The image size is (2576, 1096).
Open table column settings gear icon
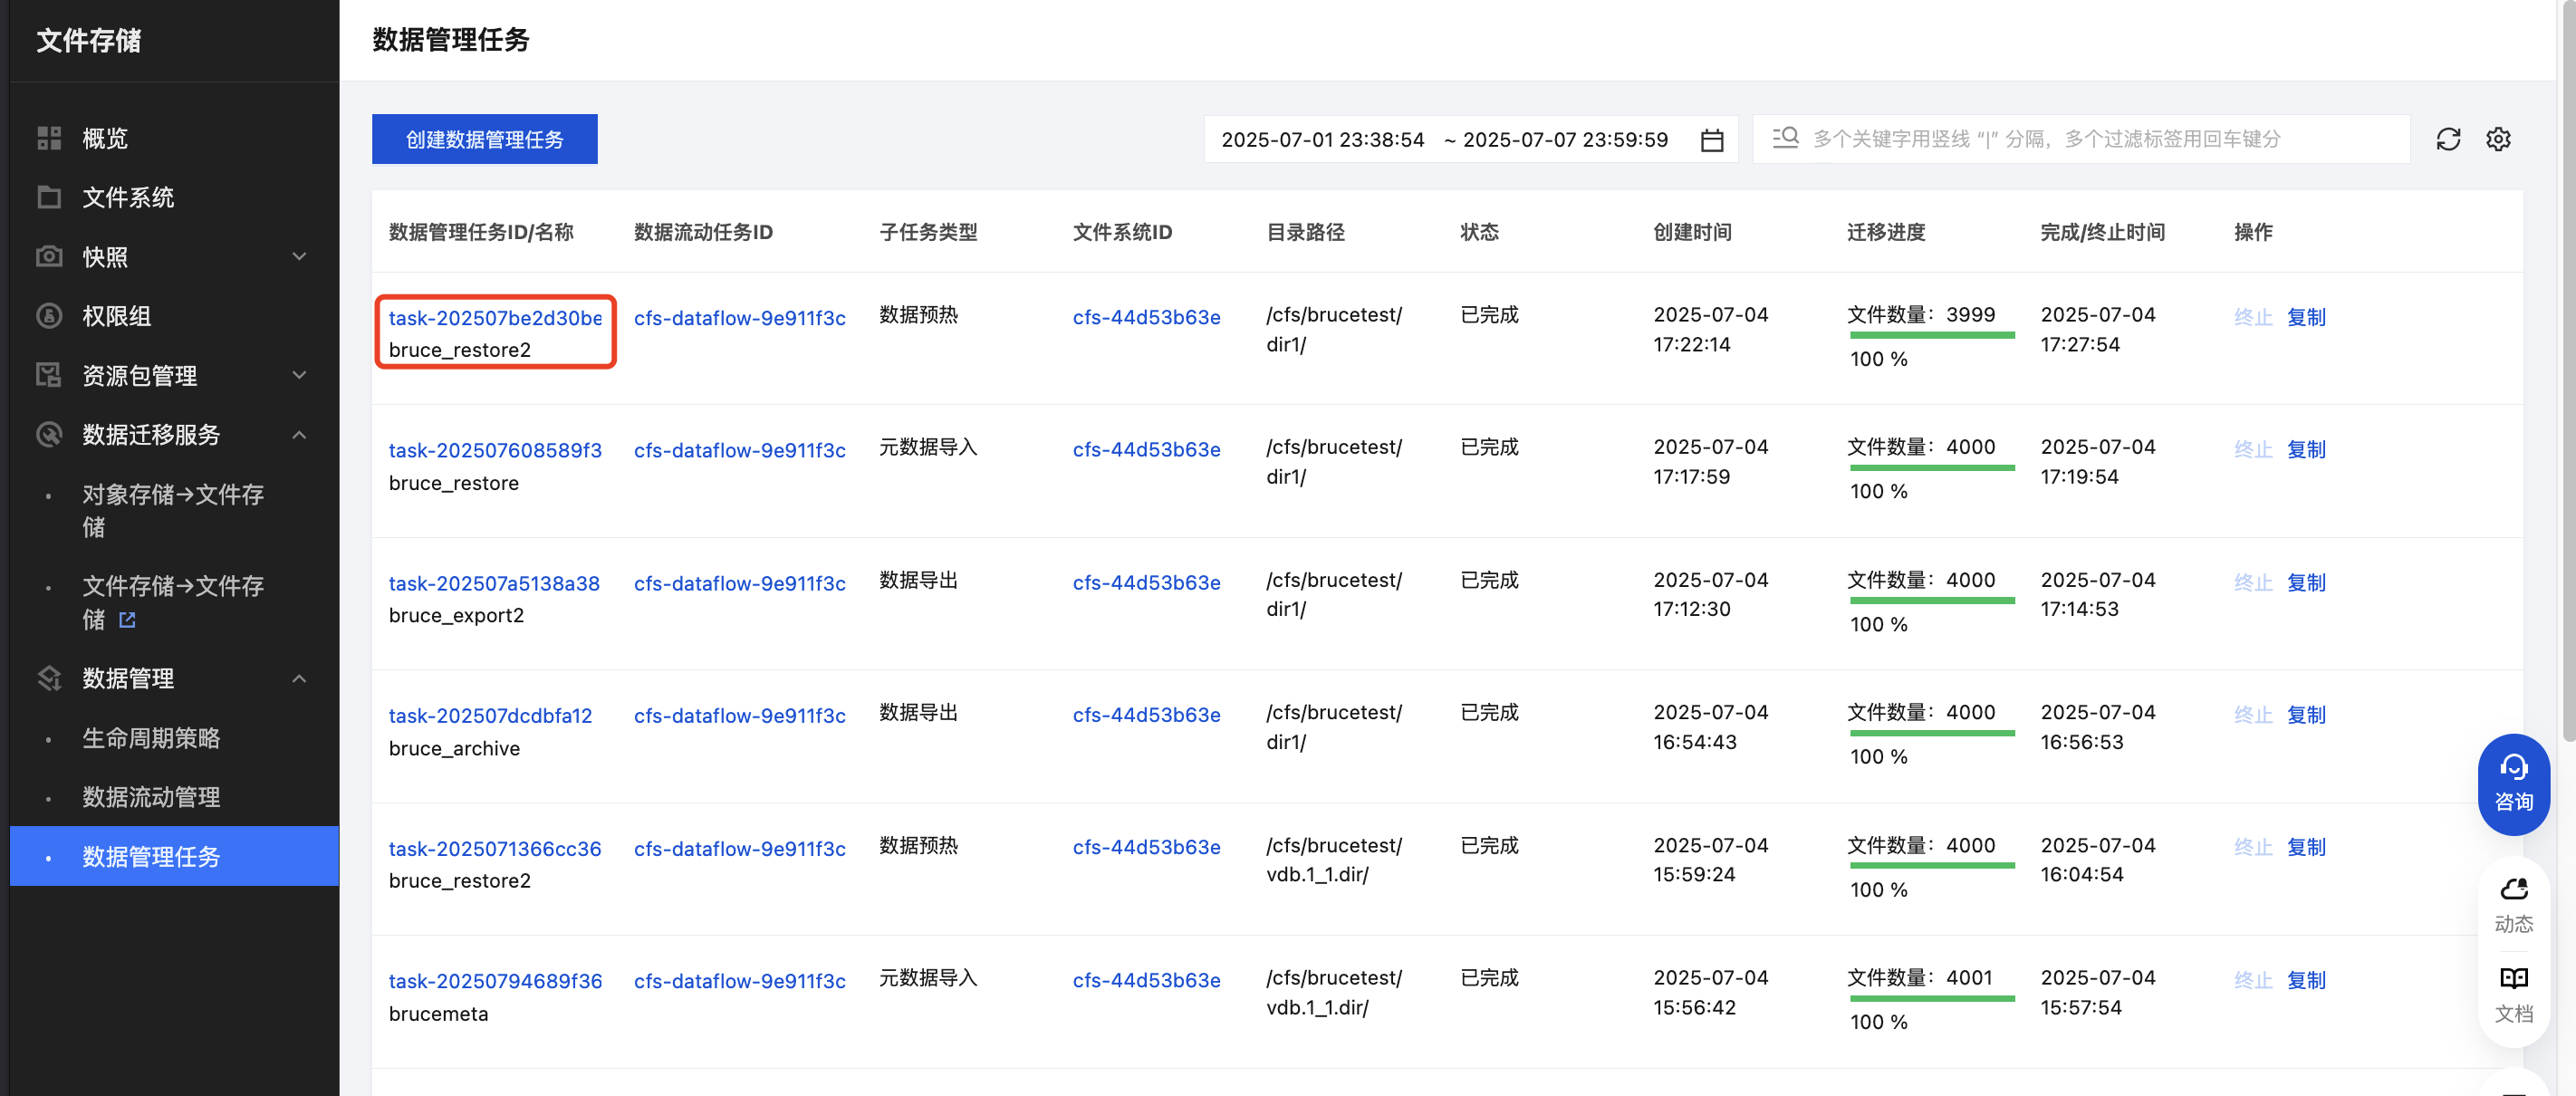coord(2497,139)
